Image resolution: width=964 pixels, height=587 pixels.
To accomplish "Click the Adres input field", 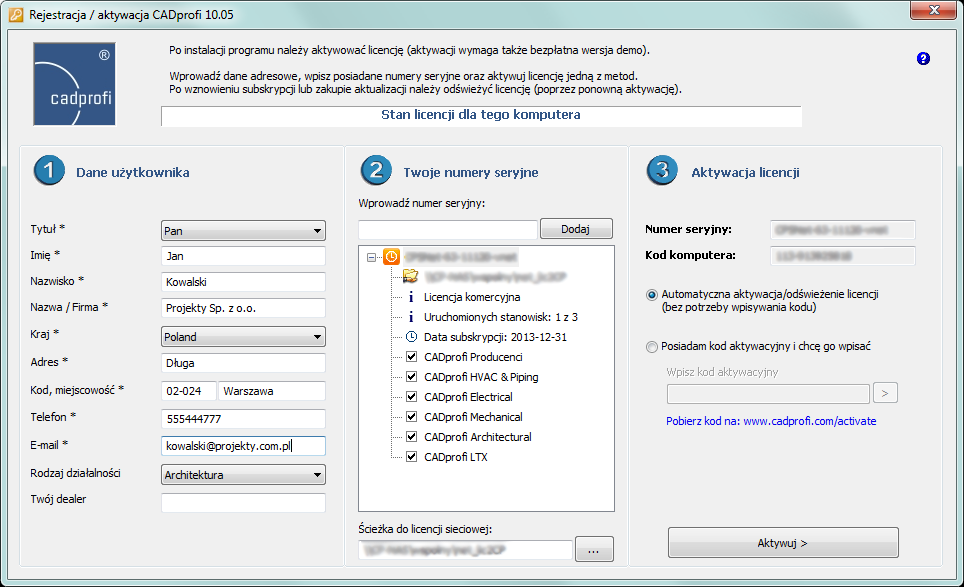I will (x=243, y=363).
